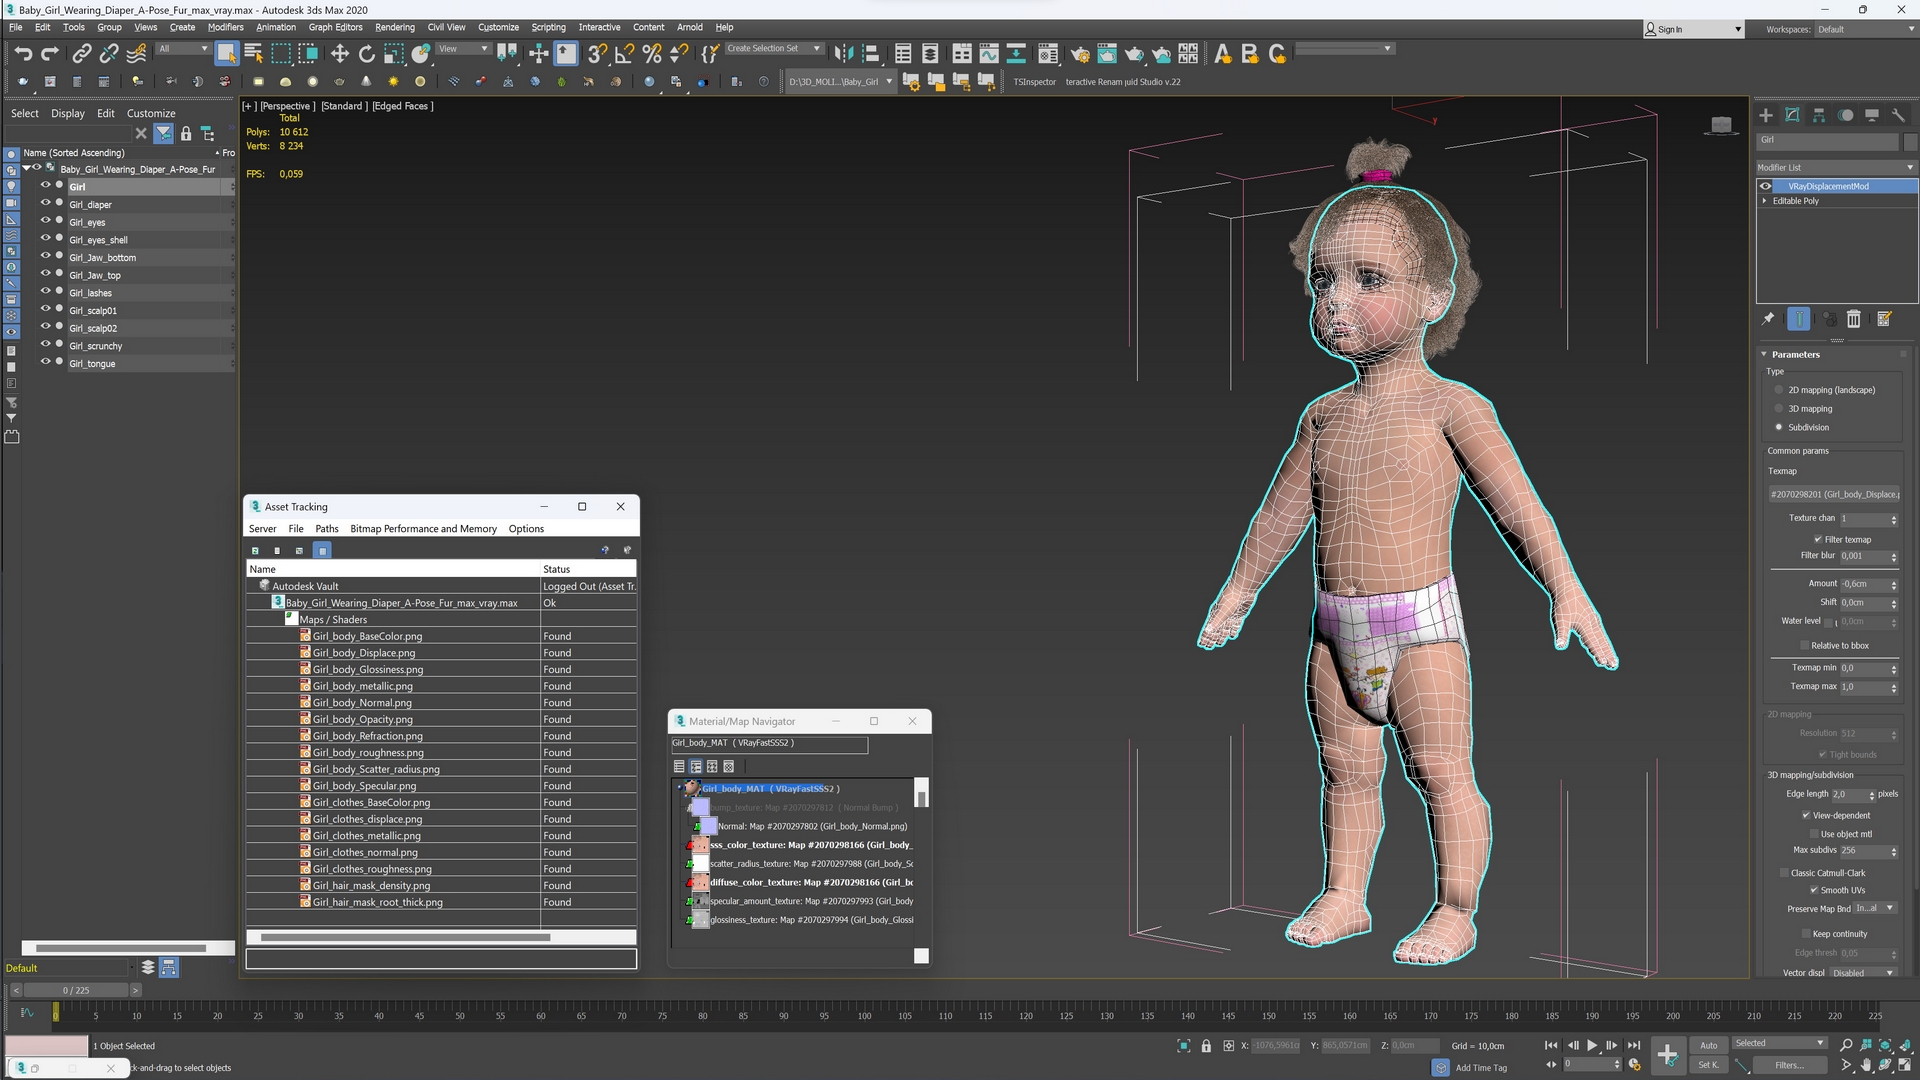Click the Undo arrow icon
The height and width of the screenshot is (1080, 1920).
pos(22,54)
